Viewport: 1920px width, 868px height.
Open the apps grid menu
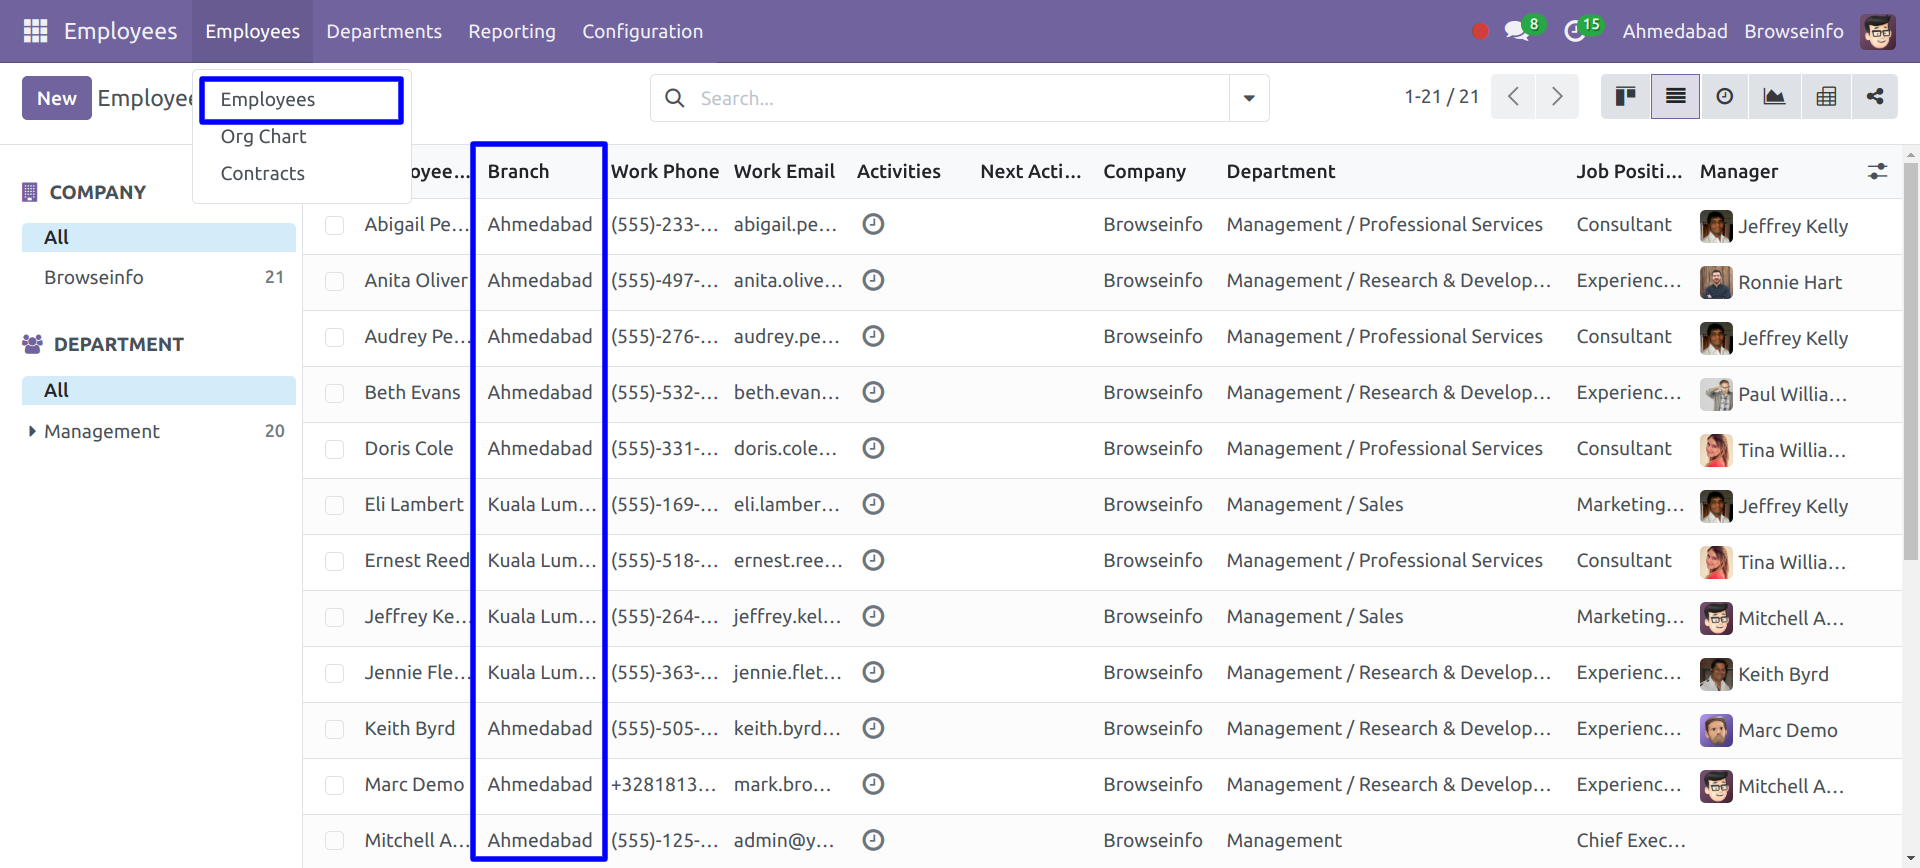35,31
